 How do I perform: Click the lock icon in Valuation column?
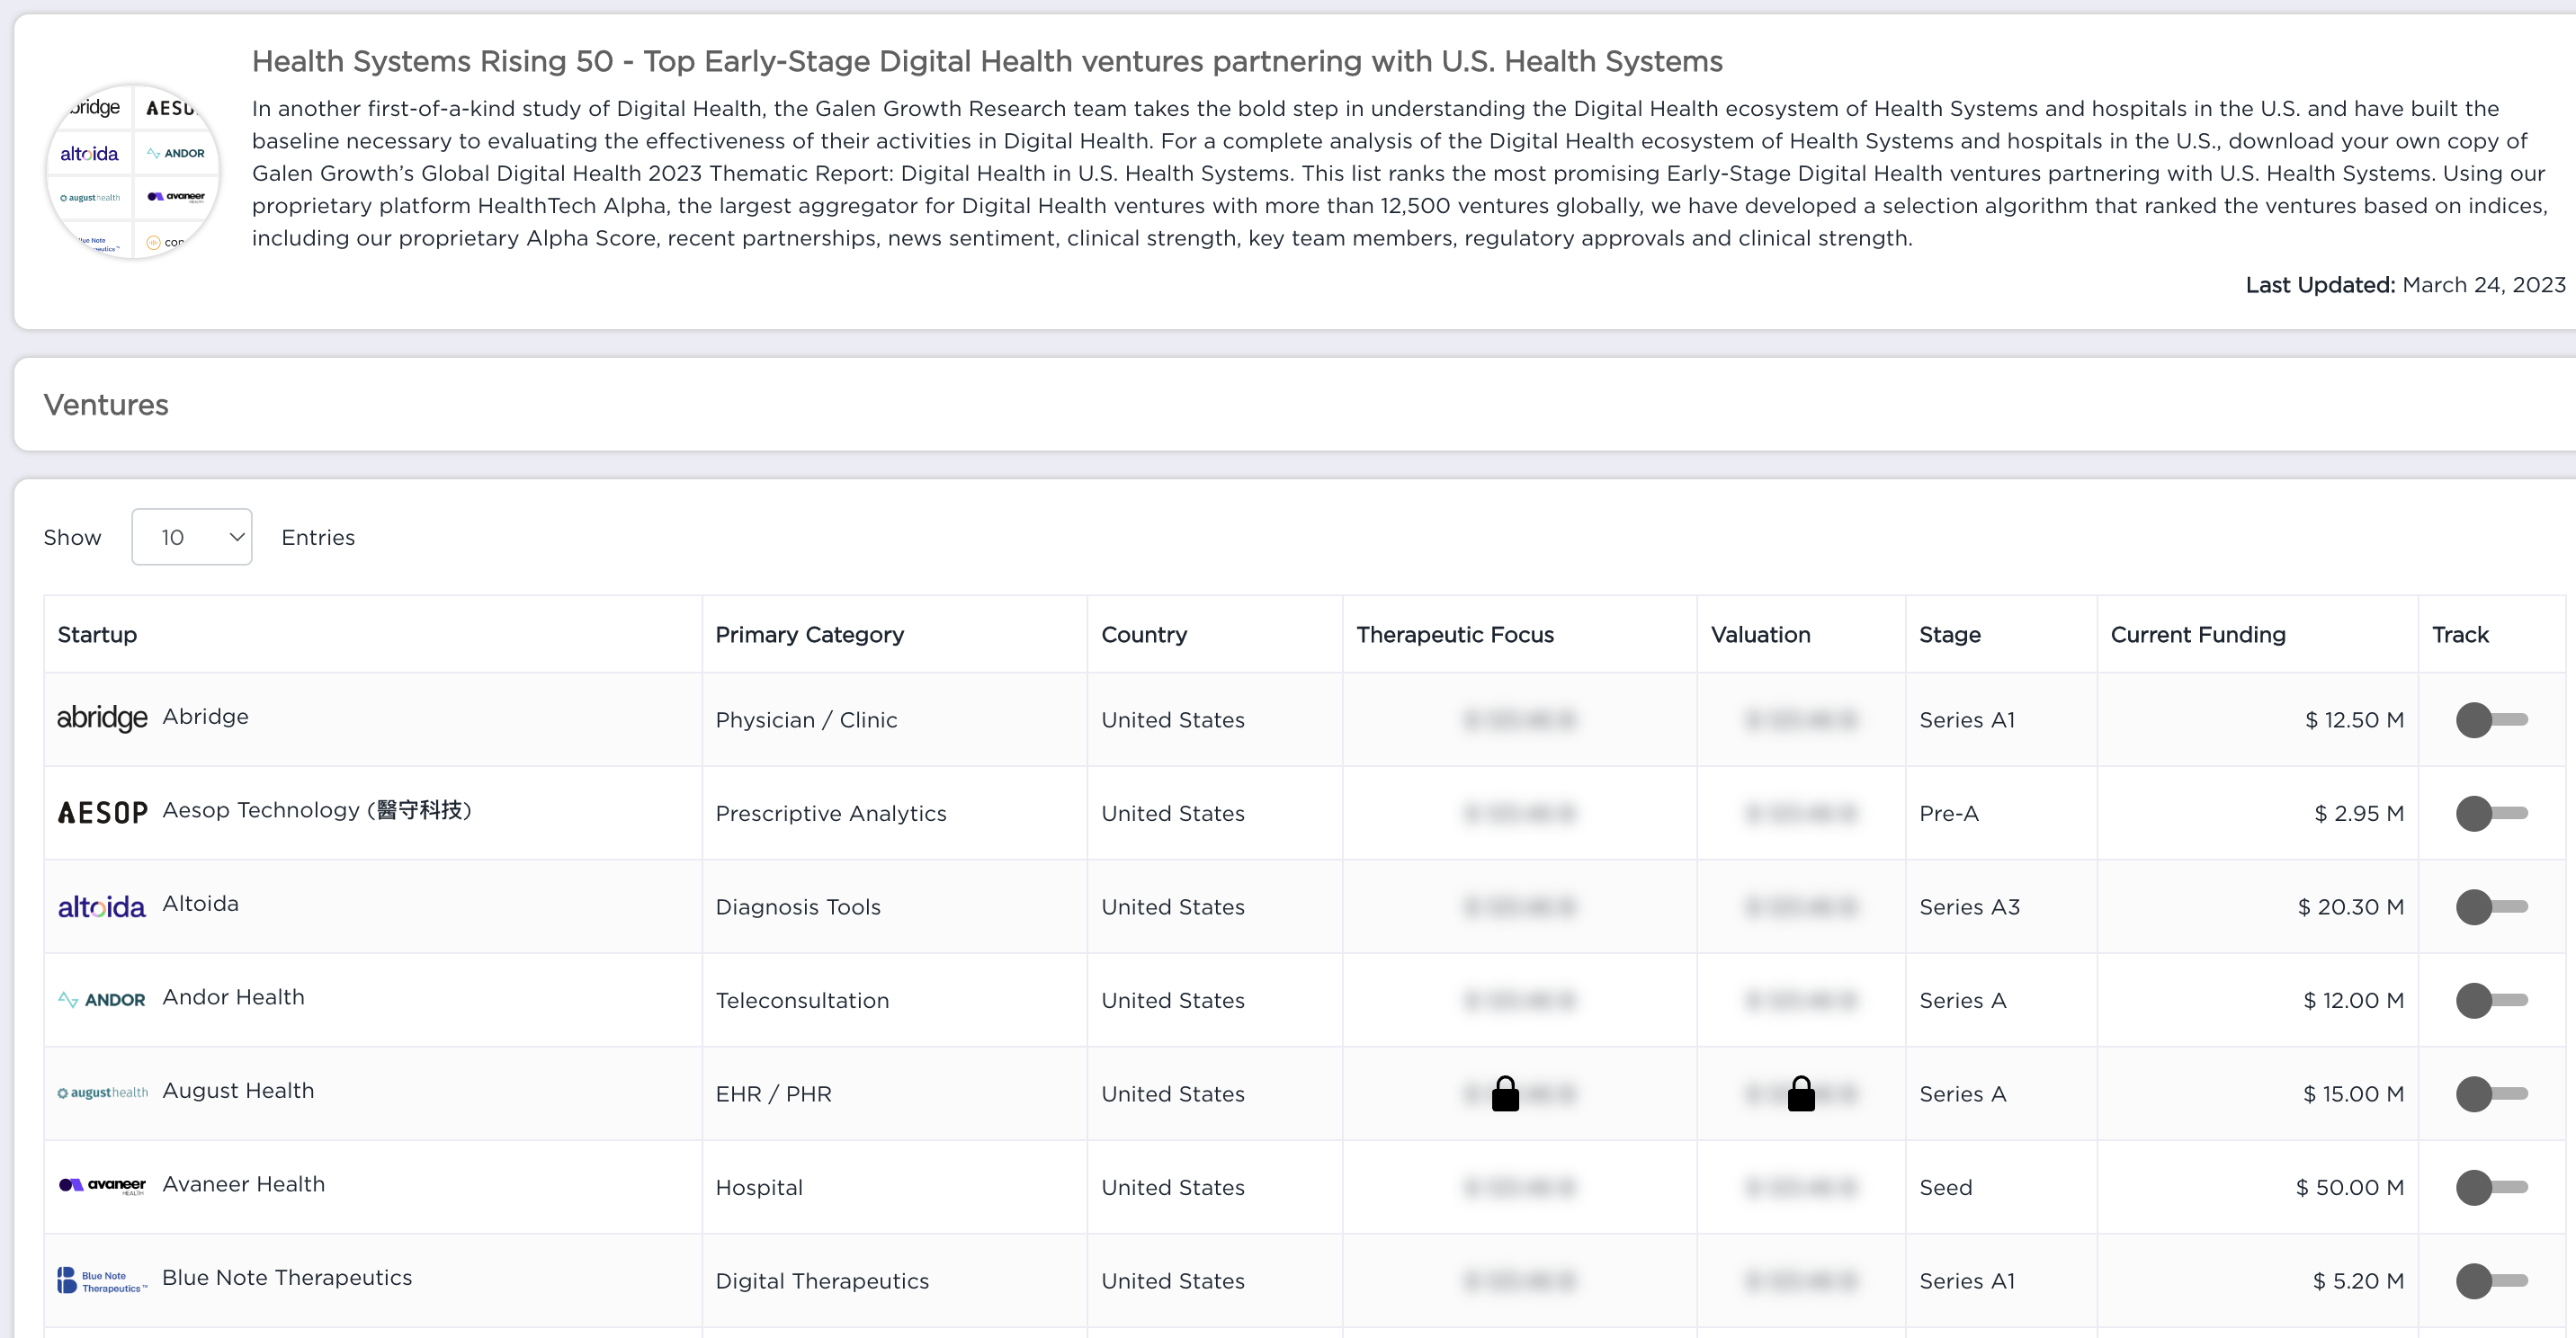point(1801,1093)
